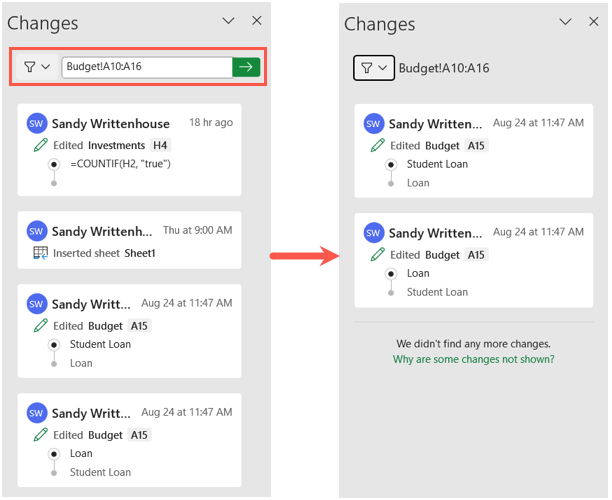
Task: Open the filter dropdown in left Changes pane
Action: tap(37, 67)
